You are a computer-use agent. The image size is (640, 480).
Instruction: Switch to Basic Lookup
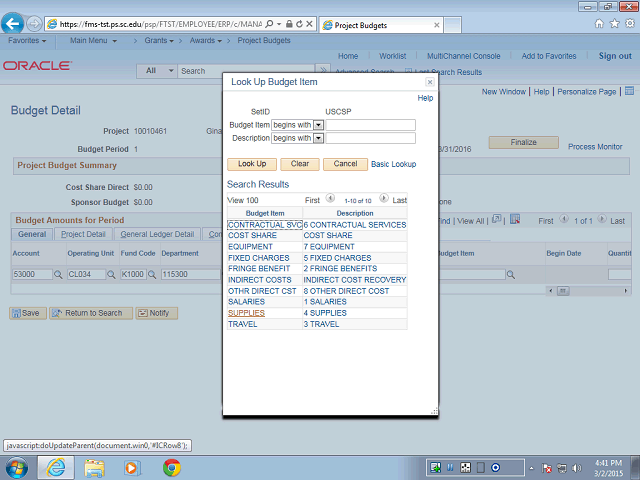[393, 164]
